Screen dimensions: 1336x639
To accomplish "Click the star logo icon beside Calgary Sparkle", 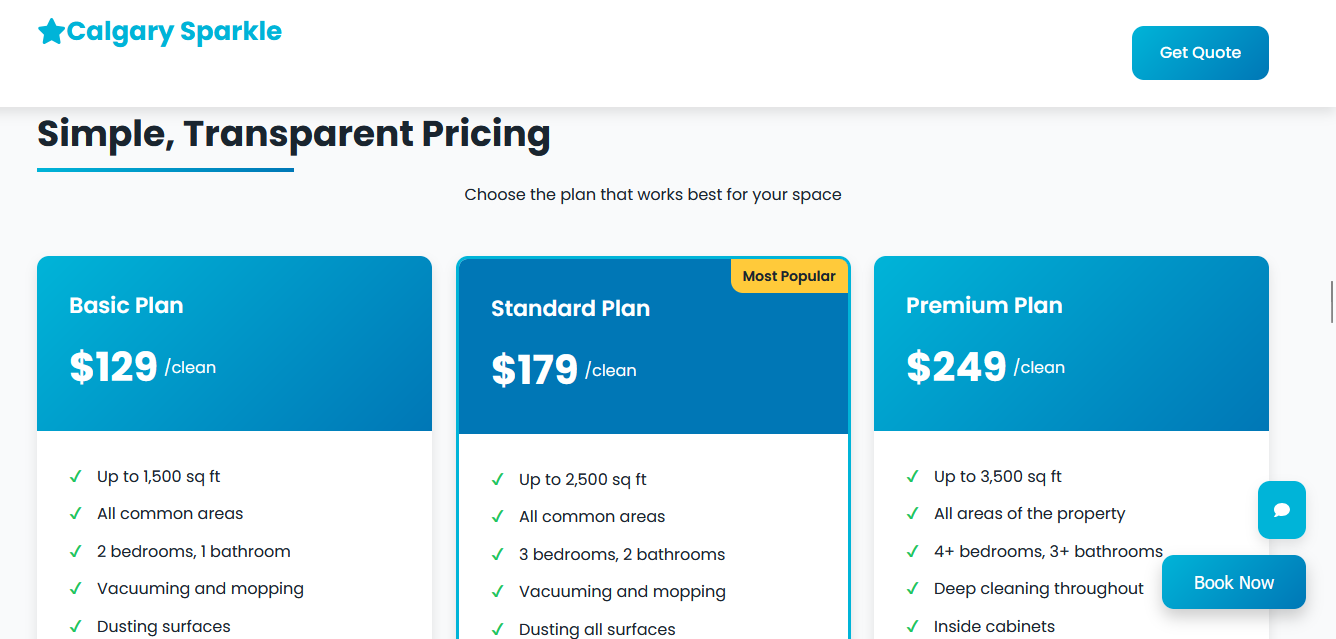I will [x=51, y=32].
